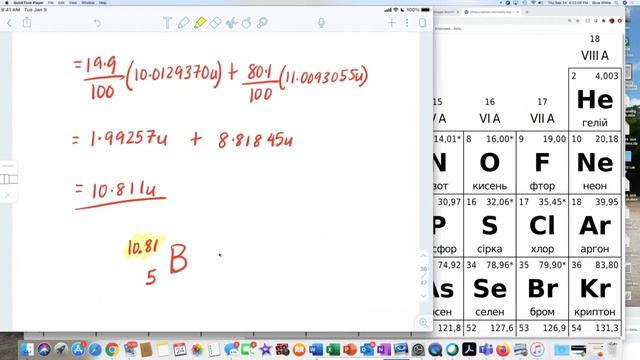Viewport: 640px width, 360px height.
Task: Open the Edit menu in the menu bar
Action: (61, 2)
